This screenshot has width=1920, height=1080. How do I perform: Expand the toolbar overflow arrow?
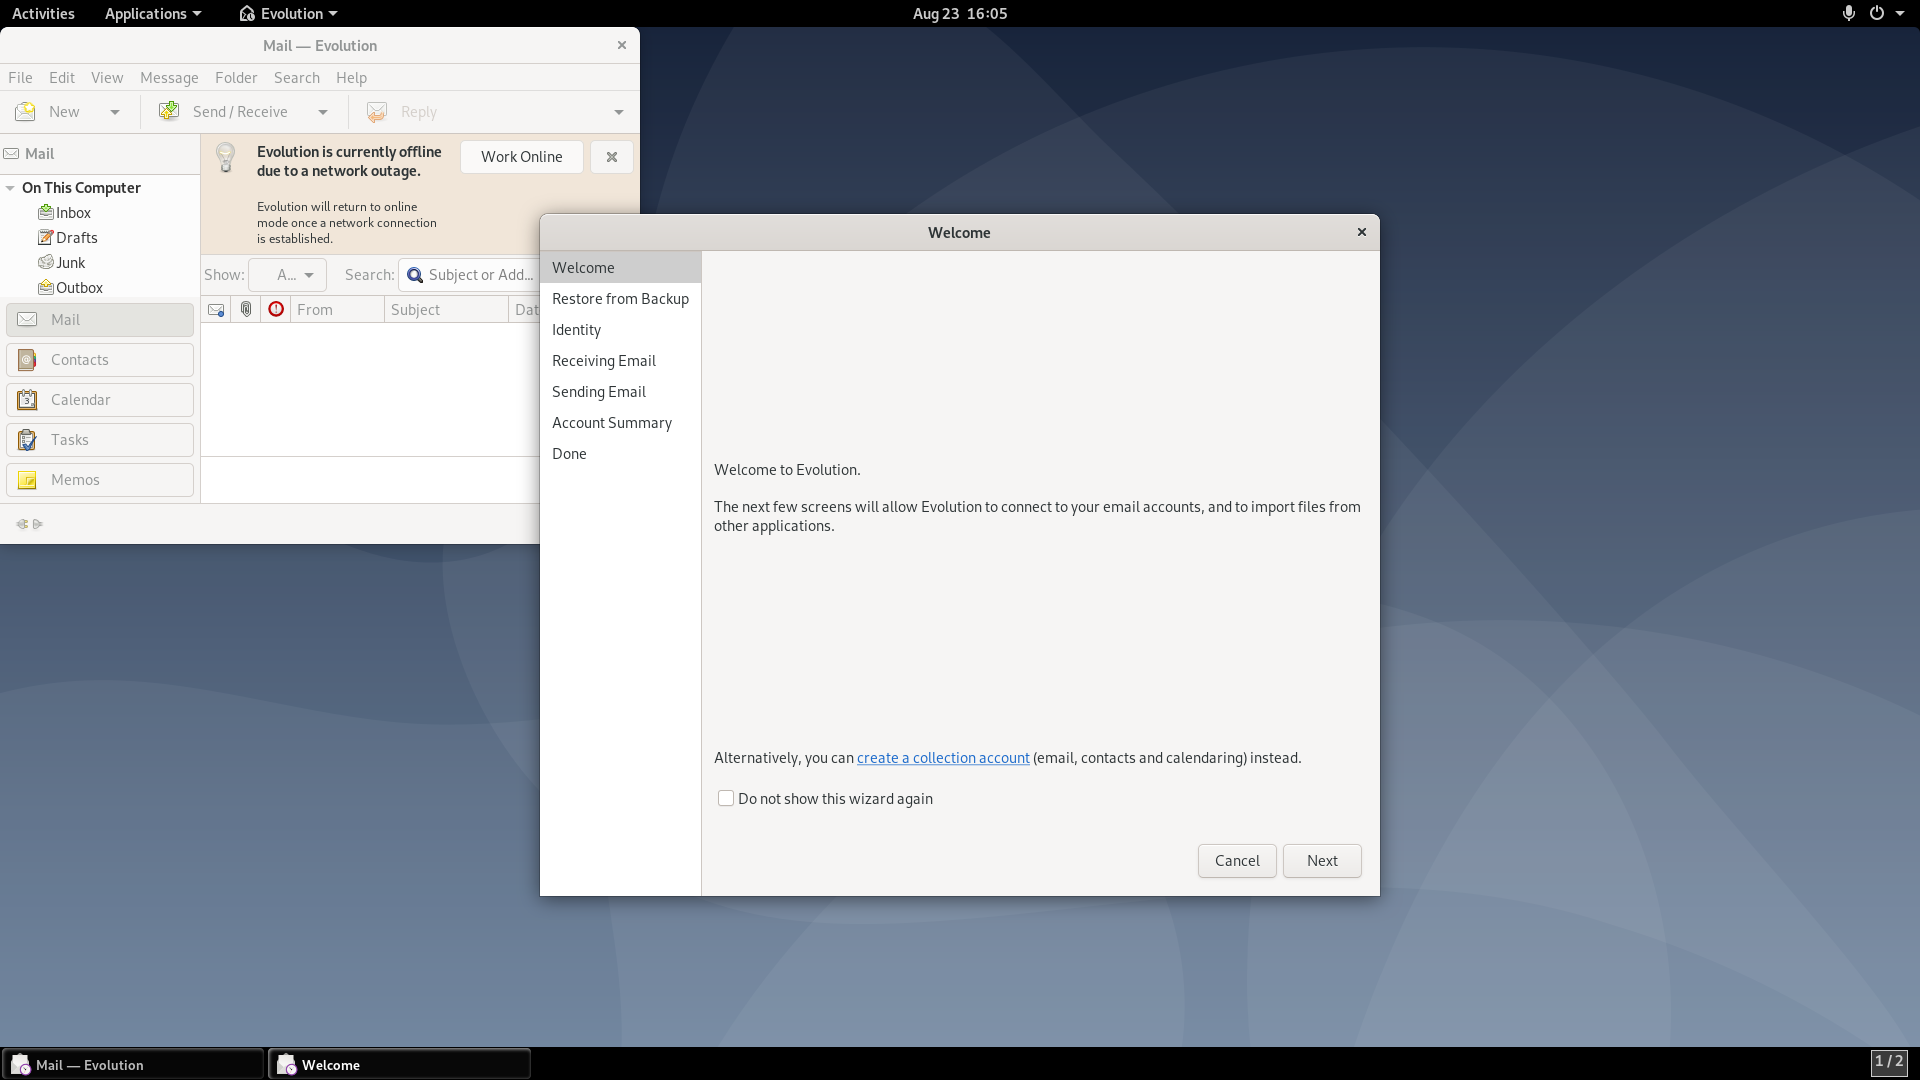pos(619,112)
